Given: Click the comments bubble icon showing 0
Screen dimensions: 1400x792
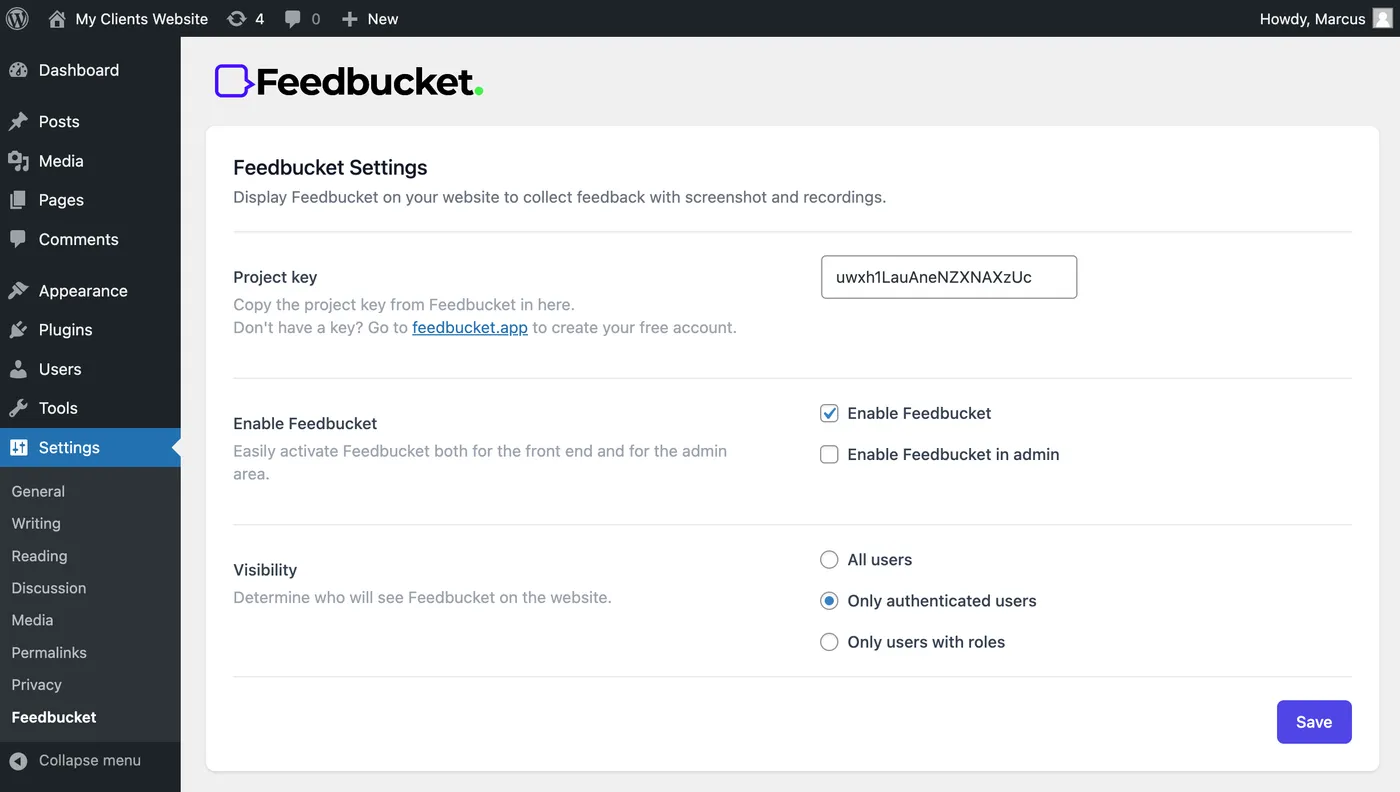Looking at the screenshot, I should (x=293, y=18).
